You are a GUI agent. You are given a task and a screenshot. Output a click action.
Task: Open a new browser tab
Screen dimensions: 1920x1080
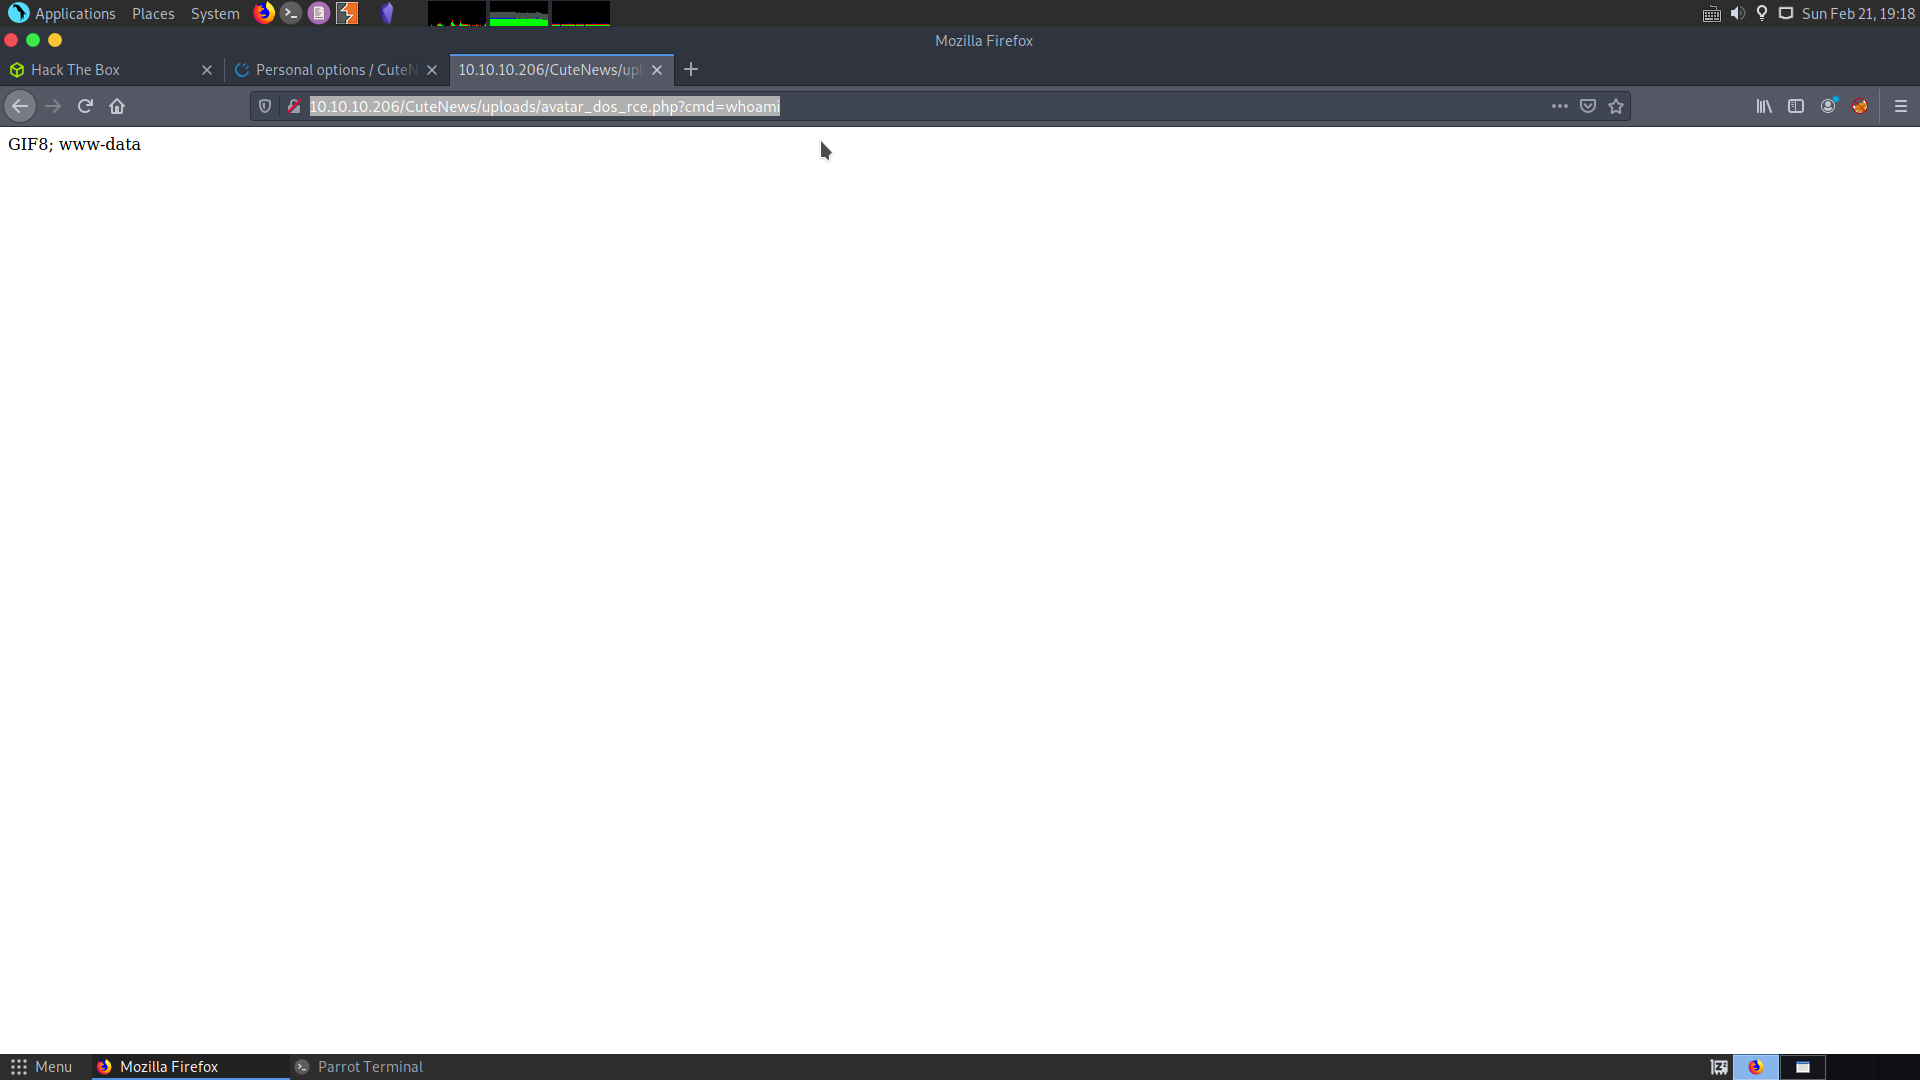click(691, 69)
